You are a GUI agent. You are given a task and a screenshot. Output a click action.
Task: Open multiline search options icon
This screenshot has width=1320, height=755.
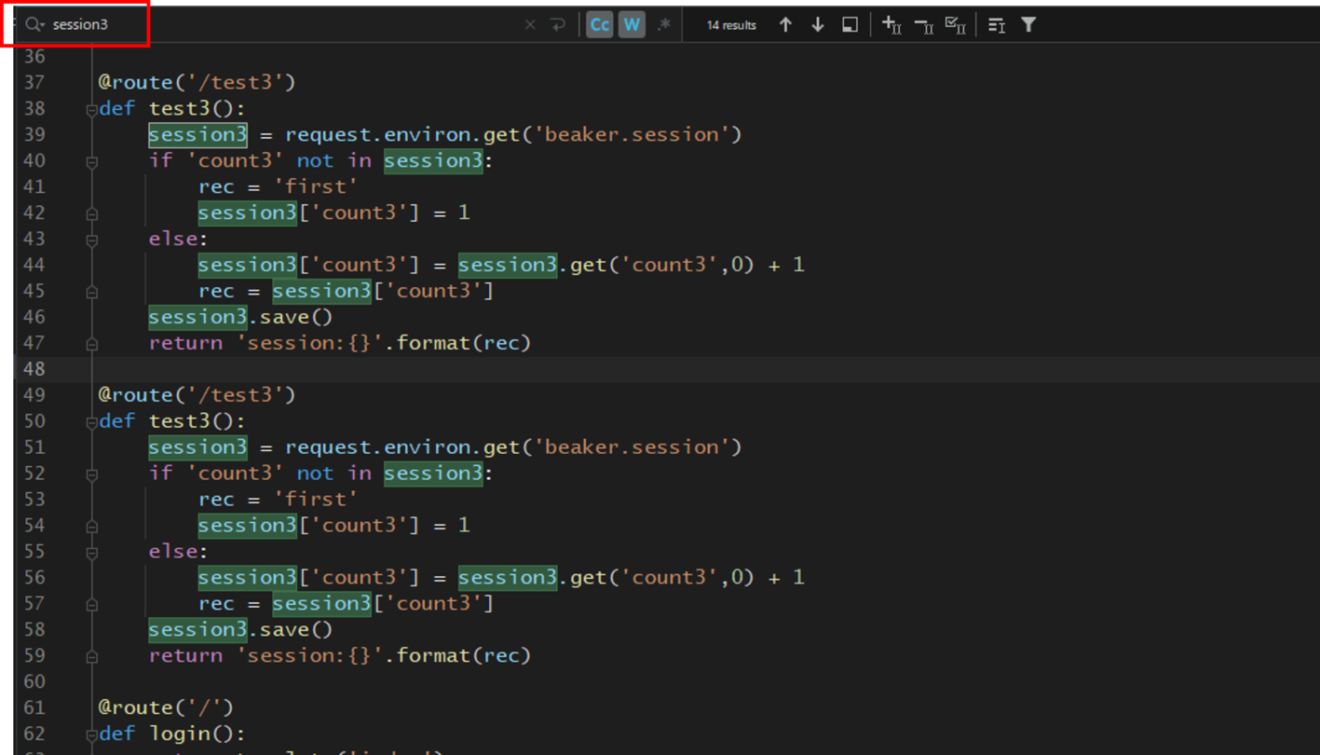click(997, 25)
